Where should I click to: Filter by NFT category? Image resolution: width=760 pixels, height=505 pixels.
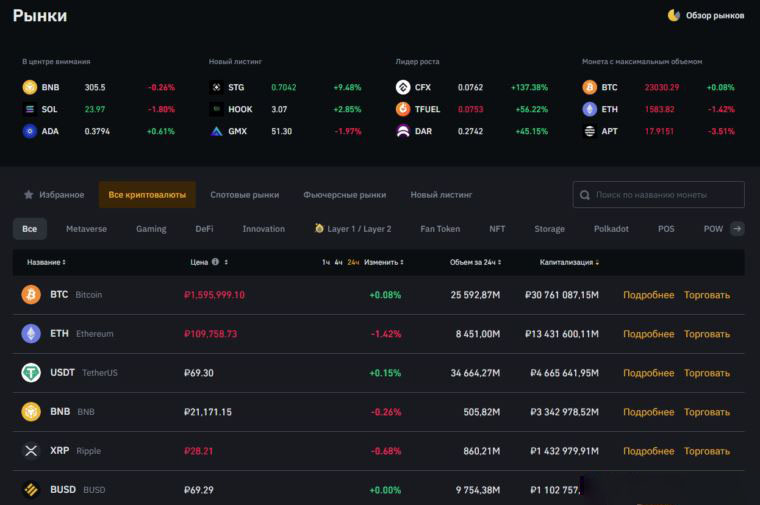[497, 229]
